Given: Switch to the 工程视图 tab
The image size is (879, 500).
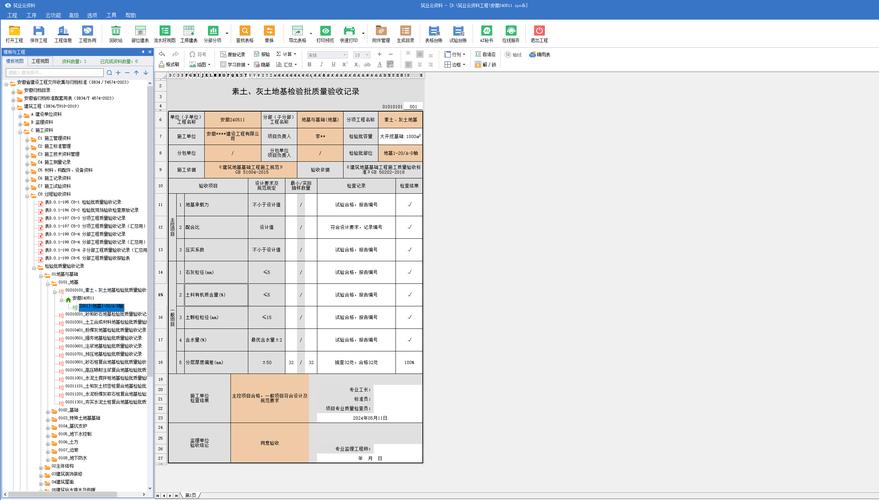Looking at the screenshot, I should pos(40,61).
